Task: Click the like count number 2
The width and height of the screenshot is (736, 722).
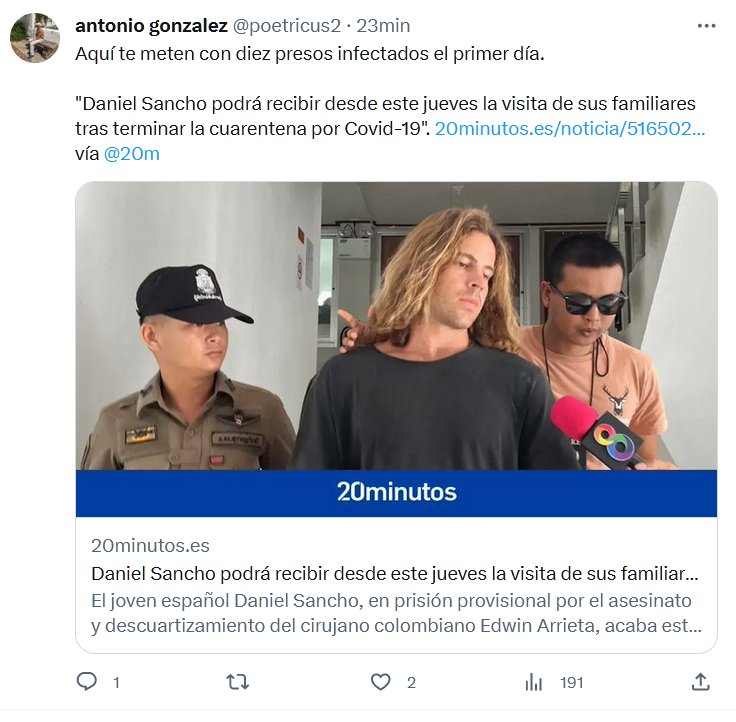Action: pyautogui.click(x=411, y=683)
